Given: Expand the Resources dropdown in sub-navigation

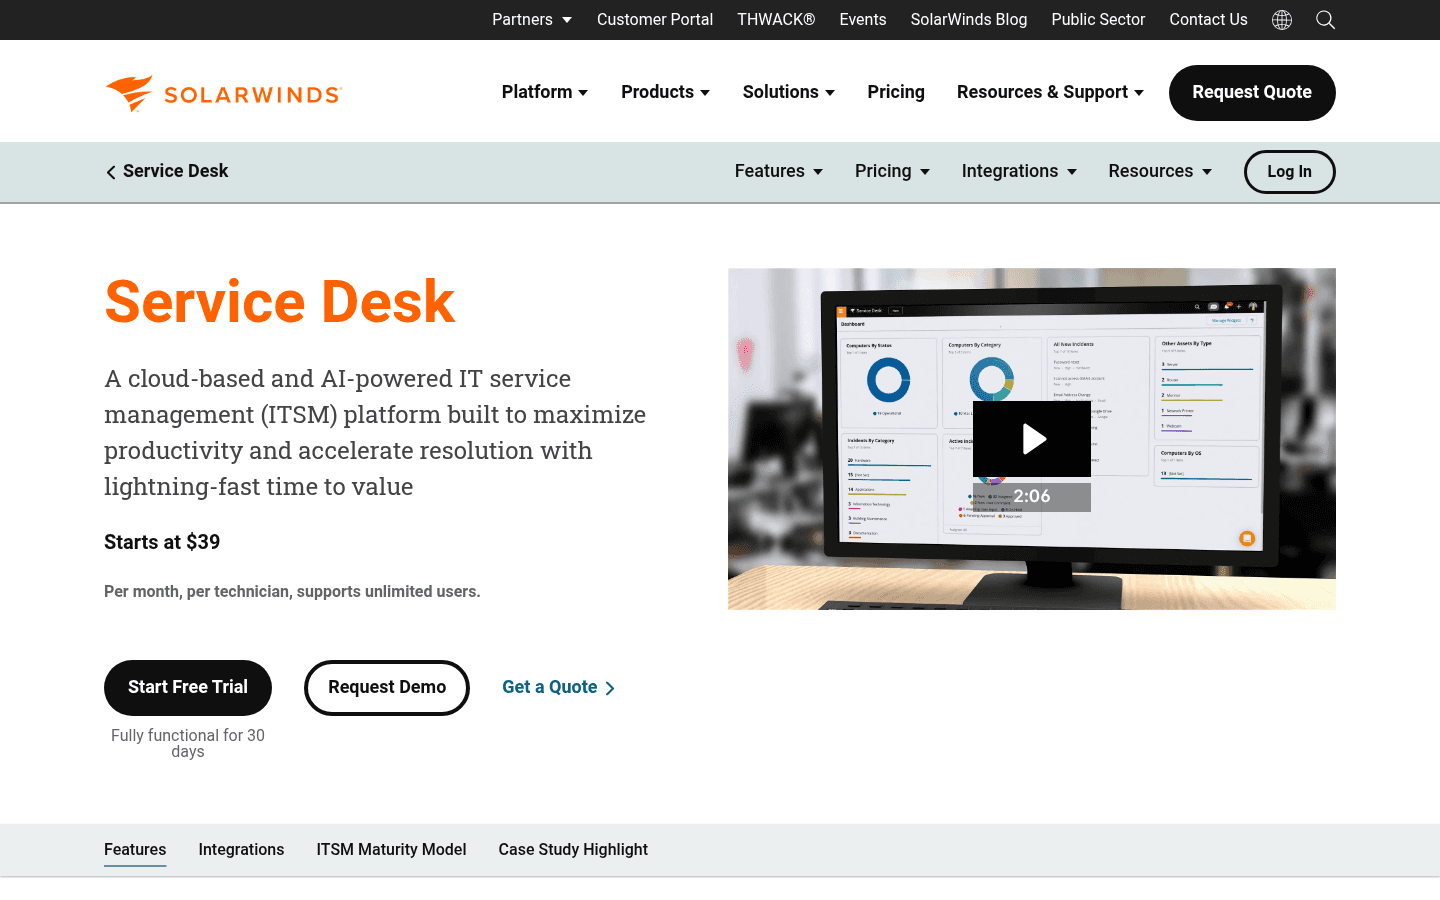Looking at the screenshot, I should pyautogui.click(x=1160, y=171).
